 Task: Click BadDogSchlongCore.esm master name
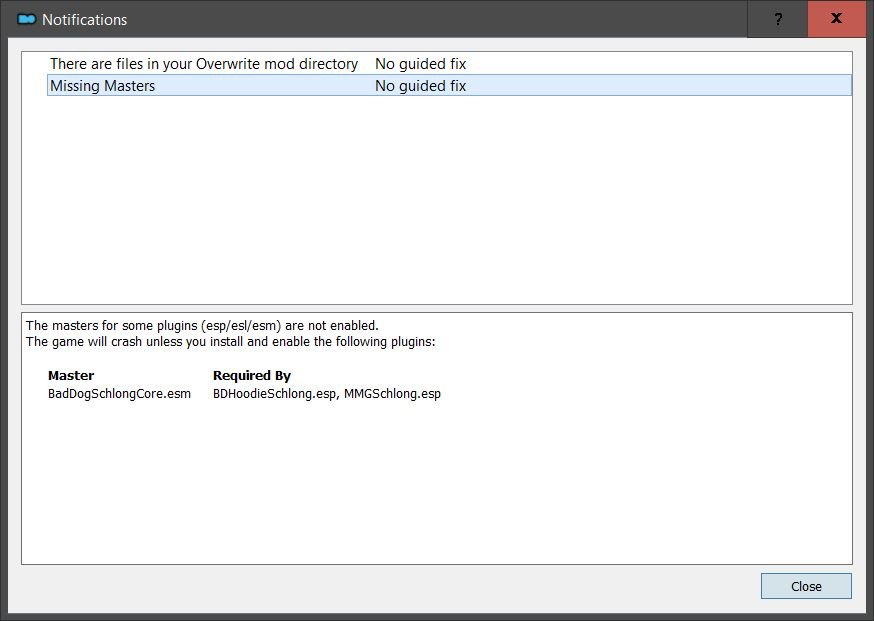click(119, 394)
